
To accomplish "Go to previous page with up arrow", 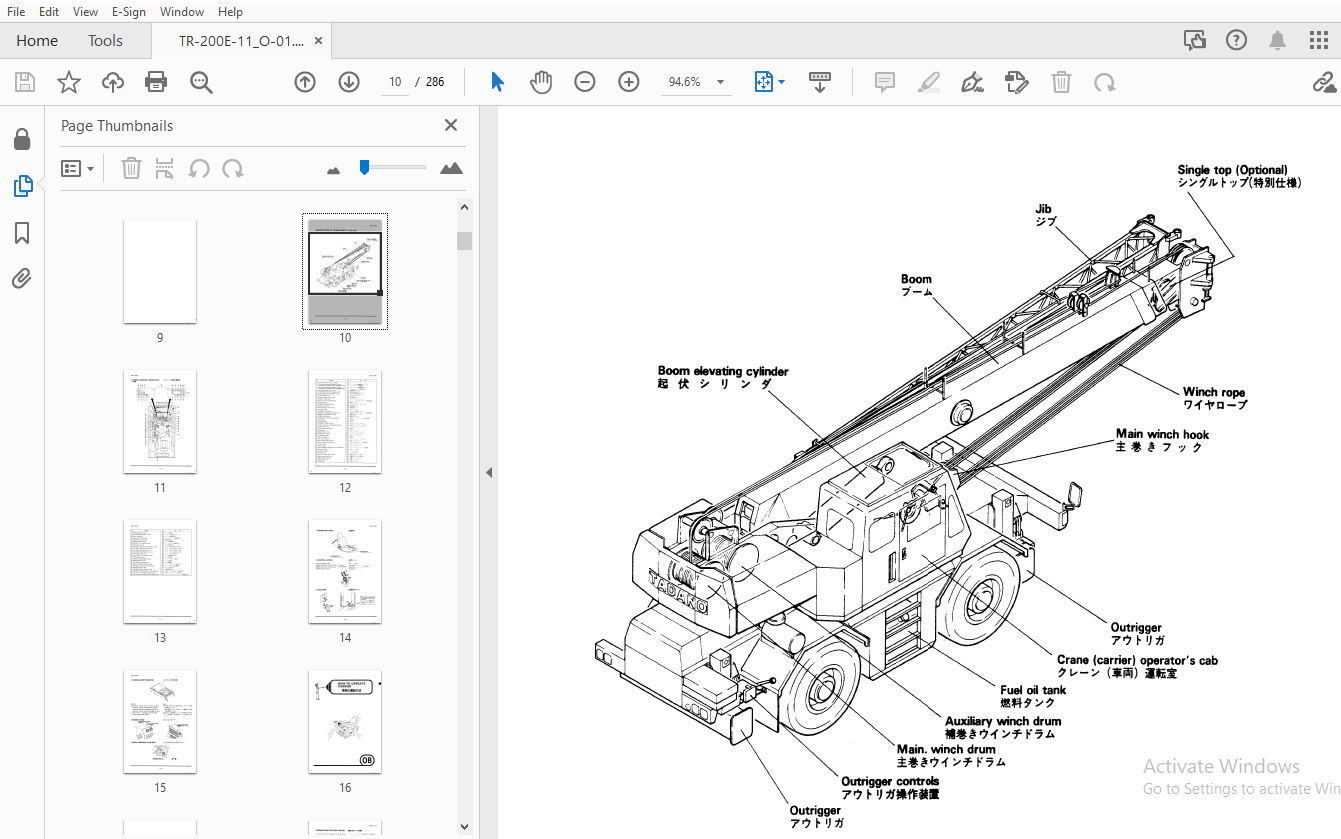I will coord(305,82).
